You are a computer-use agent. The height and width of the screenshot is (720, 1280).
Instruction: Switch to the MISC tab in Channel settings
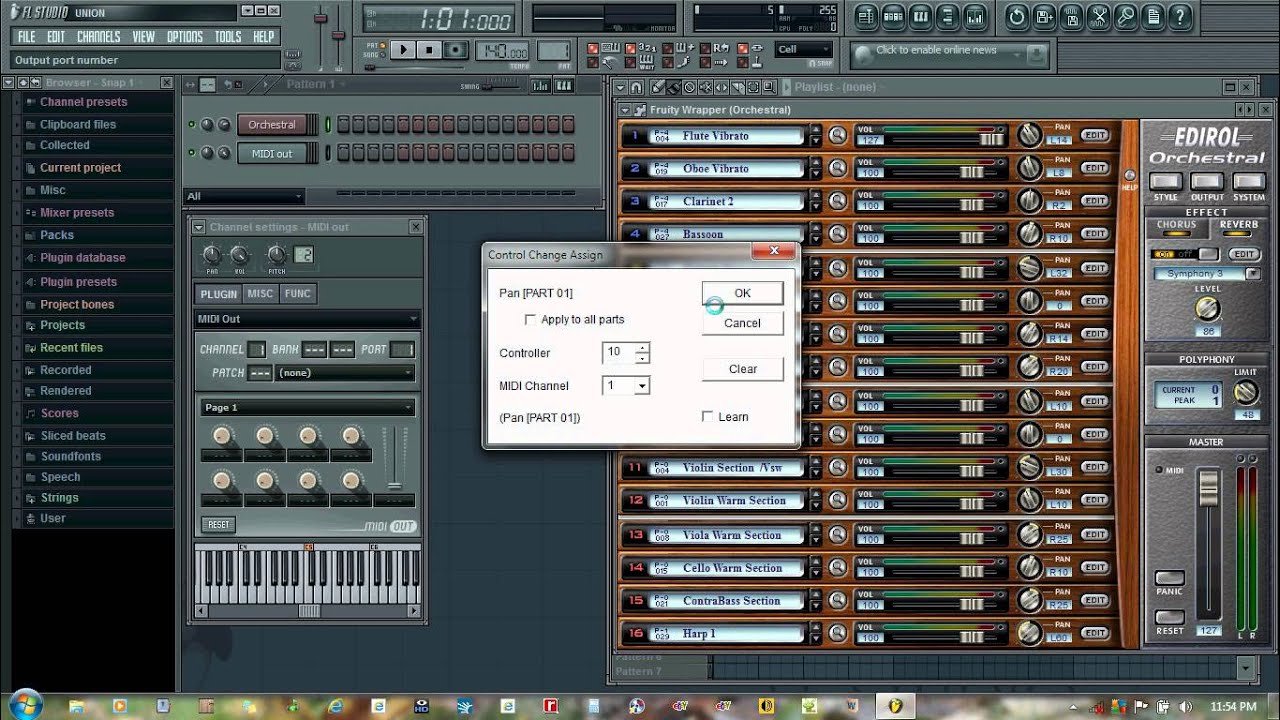tap(260, 294)
